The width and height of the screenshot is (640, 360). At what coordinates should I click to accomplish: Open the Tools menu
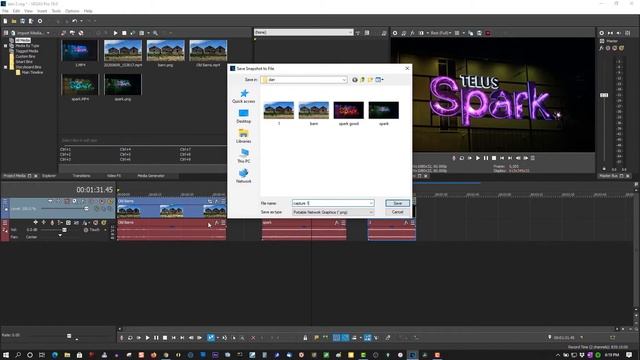pyautogui.click(x=56, y=11)
